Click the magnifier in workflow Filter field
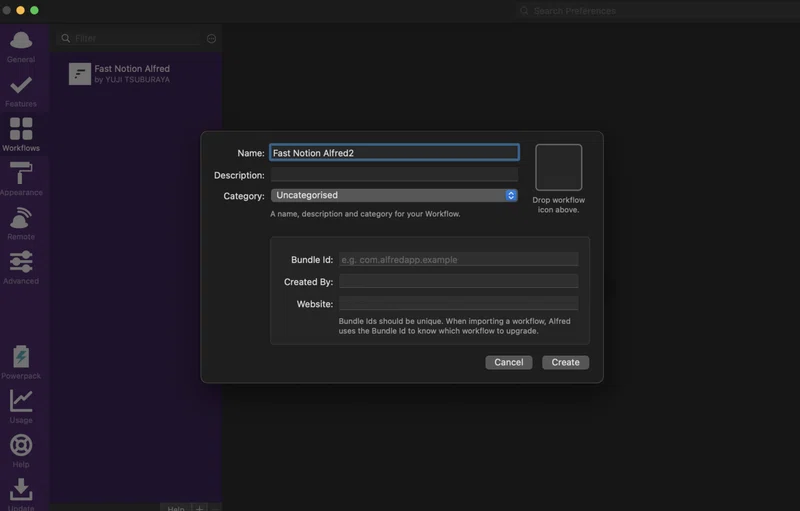 65,38
